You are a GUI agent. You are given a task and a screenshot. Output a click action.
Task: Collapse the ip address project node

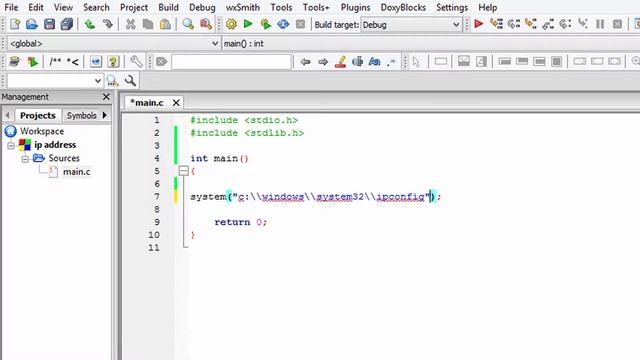pos(11,145)
